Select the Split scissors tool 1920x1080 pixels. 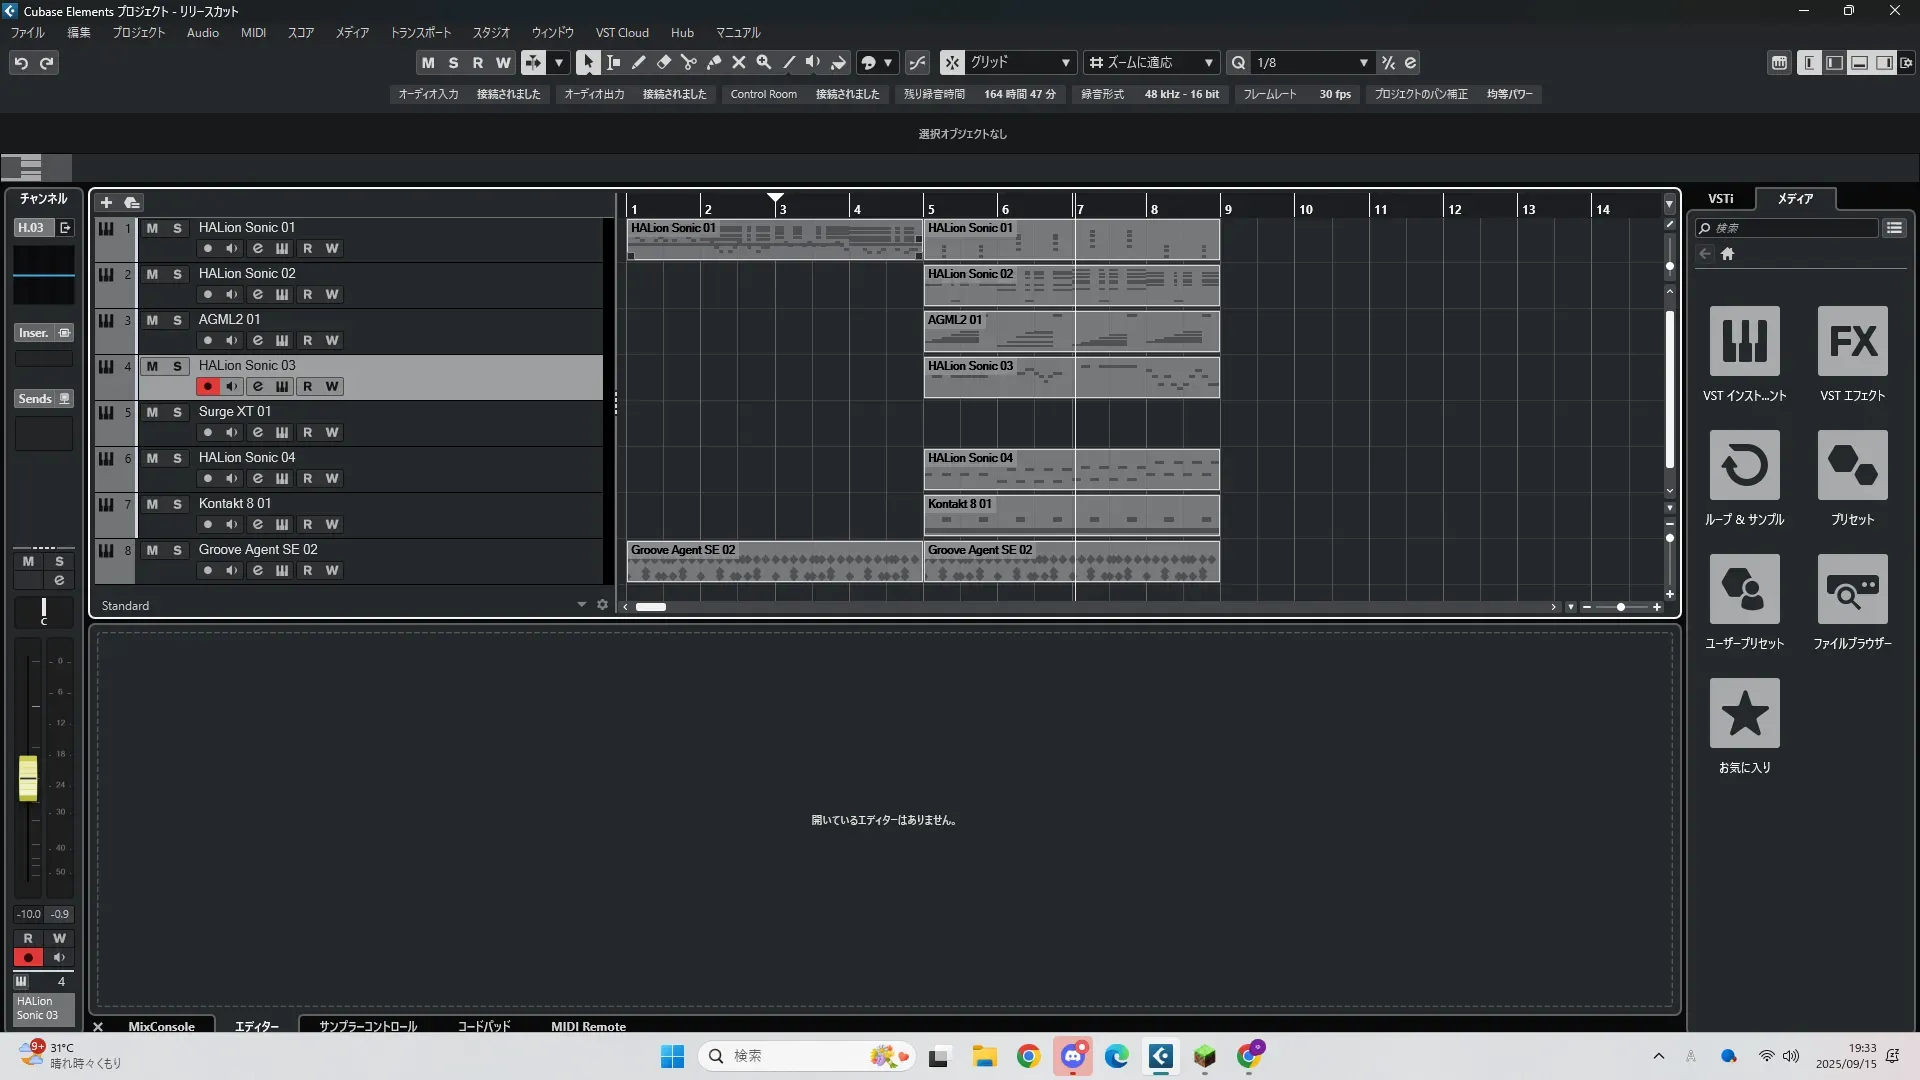[x=688, y=62]
